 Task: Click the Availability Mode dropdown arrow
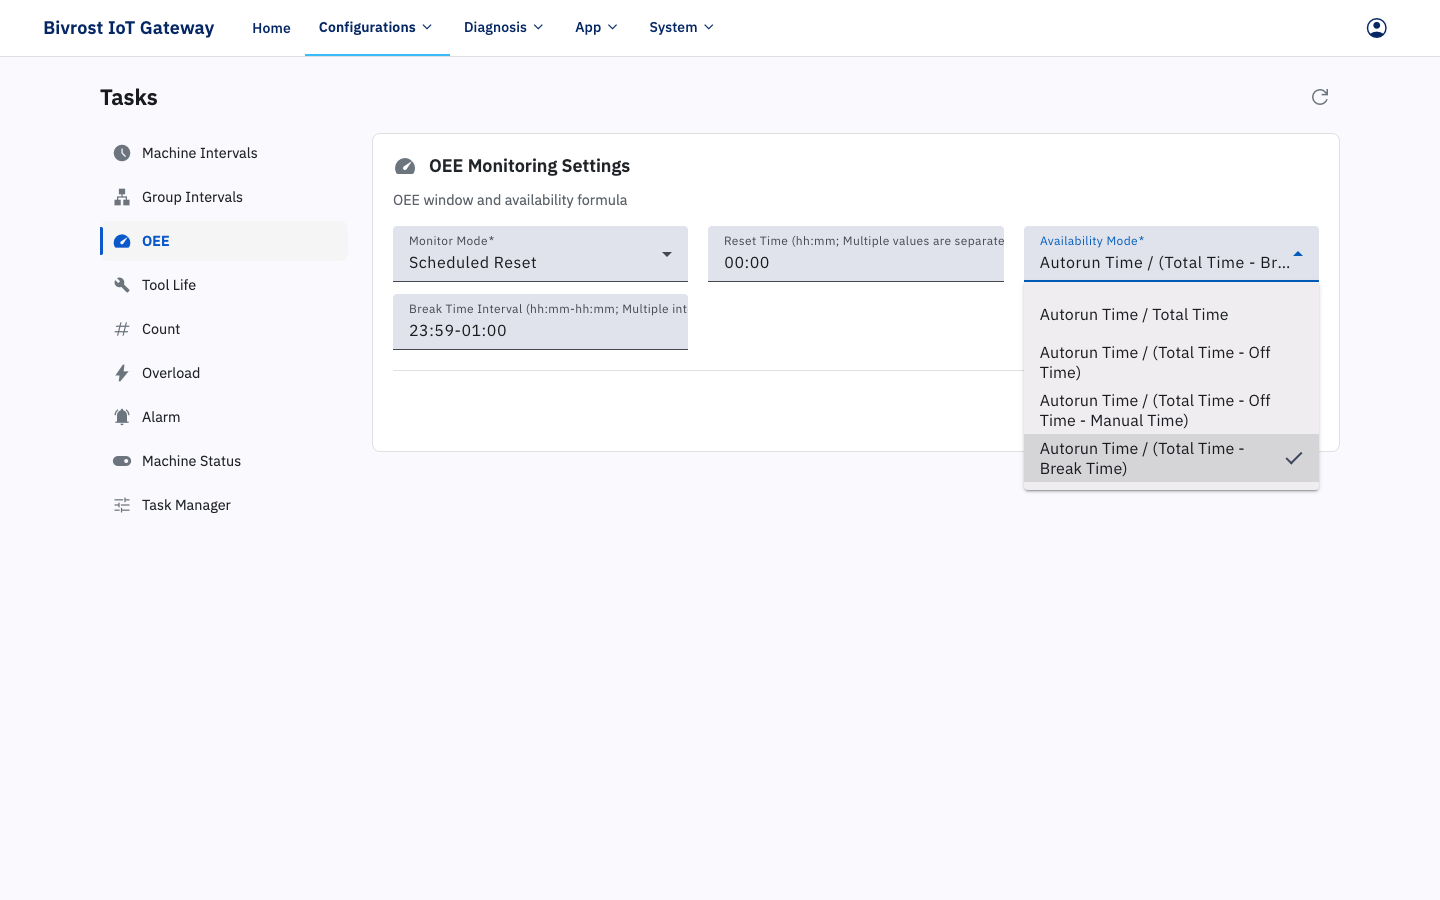click(x=1298, y=254)
